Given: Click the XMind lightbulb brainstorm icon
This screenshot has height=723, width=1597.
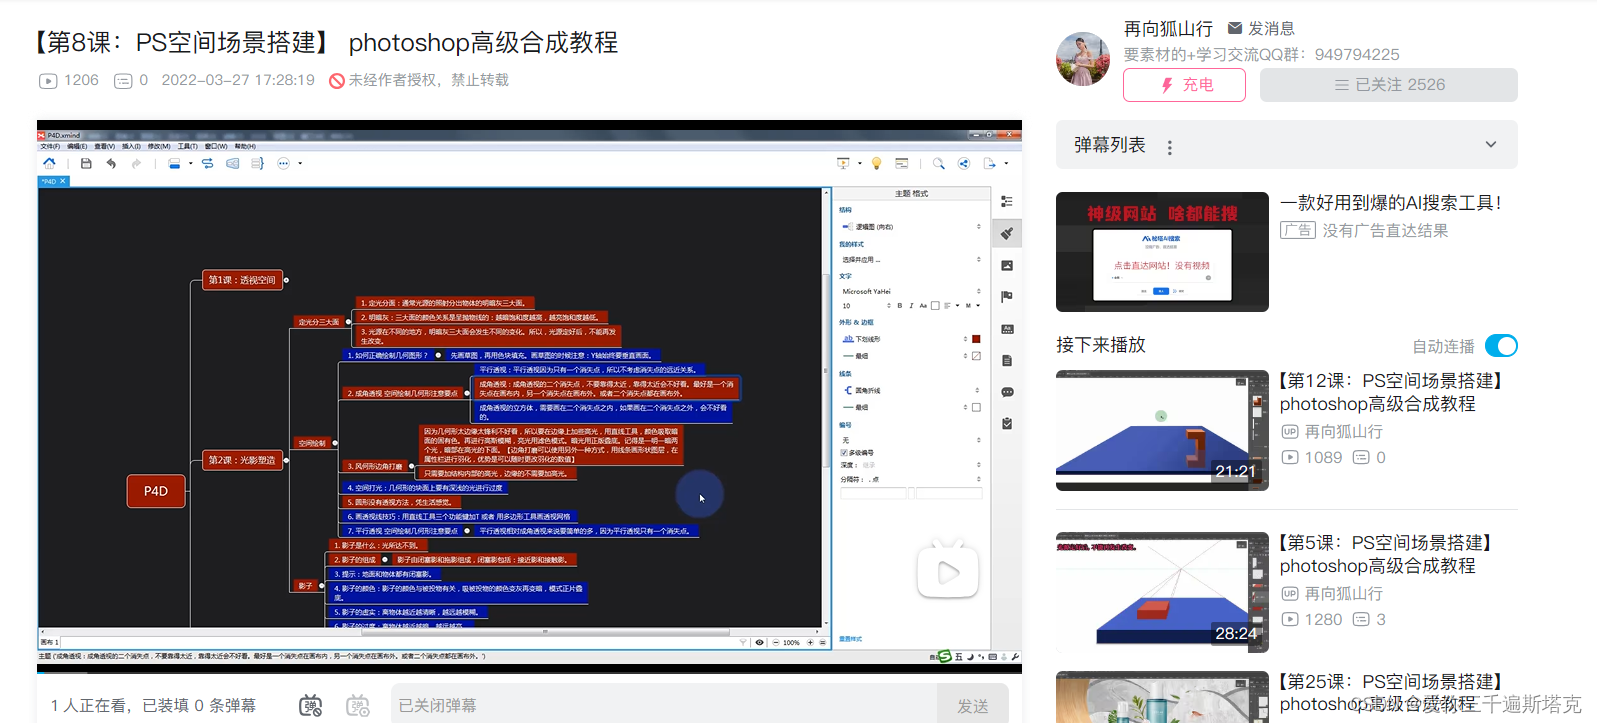Looking at the screenshot, I should (x=877, y=163).
